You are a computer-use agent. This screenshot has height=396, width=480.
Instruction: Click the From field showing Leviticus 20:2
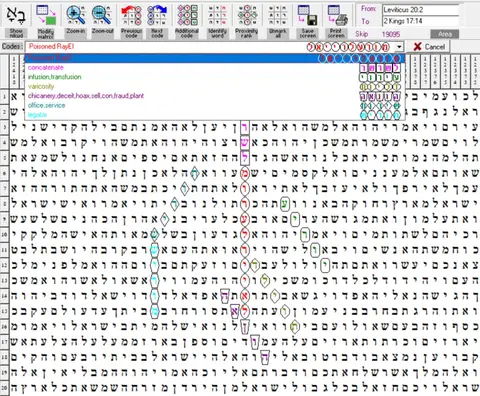pyautogui.click(x=420, y=10)
